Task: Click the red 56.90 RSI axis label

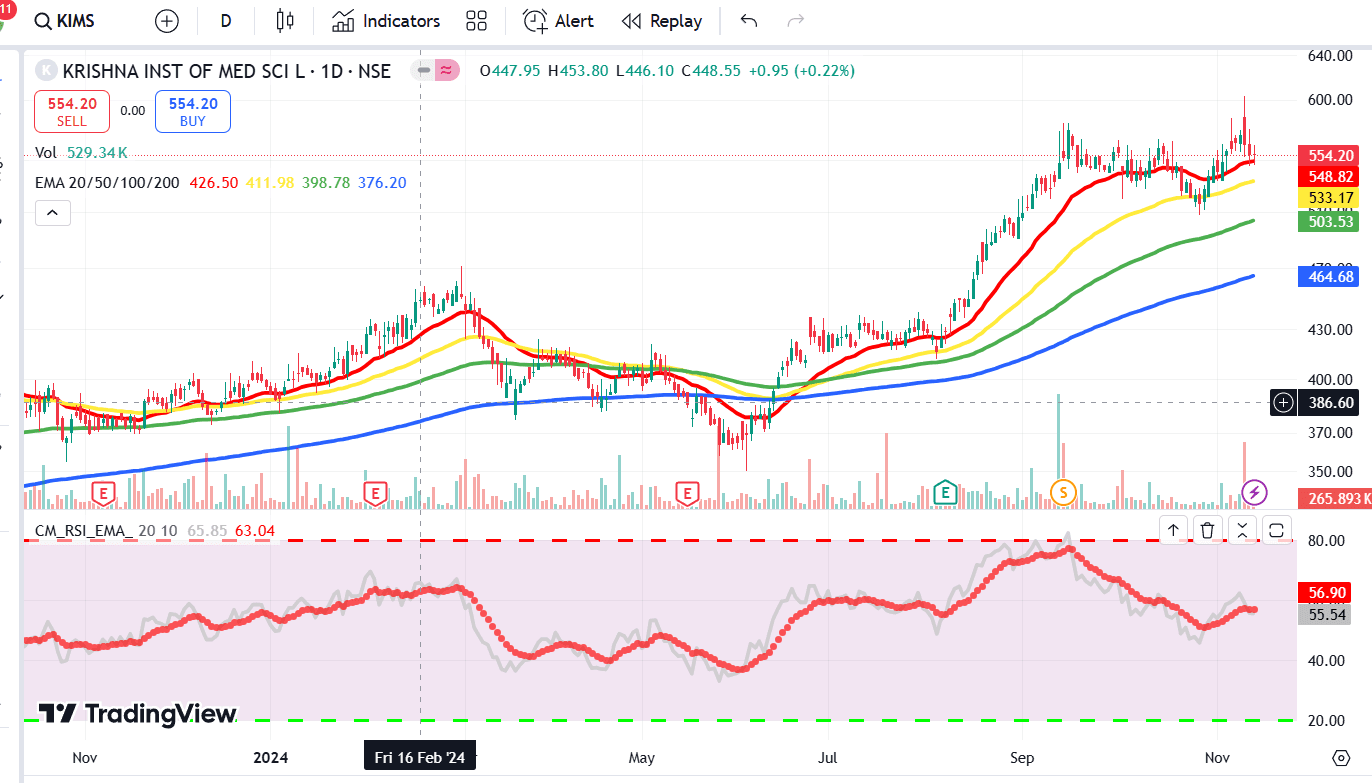Action: coord(1326,593)
